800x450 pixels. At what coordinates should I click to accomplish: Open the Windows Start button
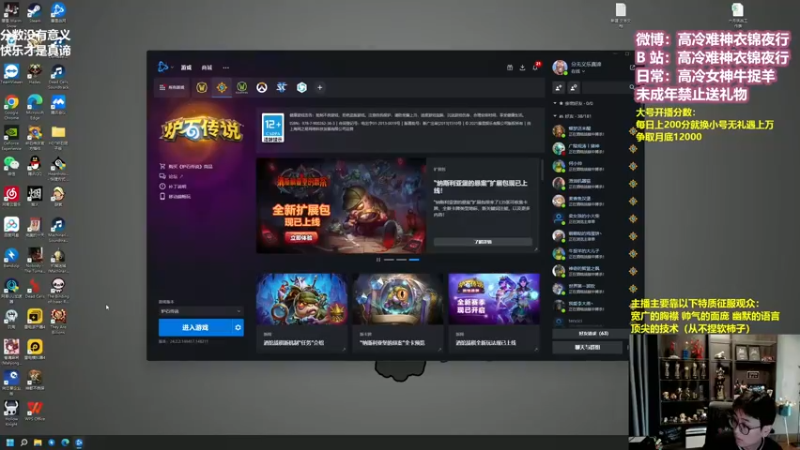click(10, 442)
